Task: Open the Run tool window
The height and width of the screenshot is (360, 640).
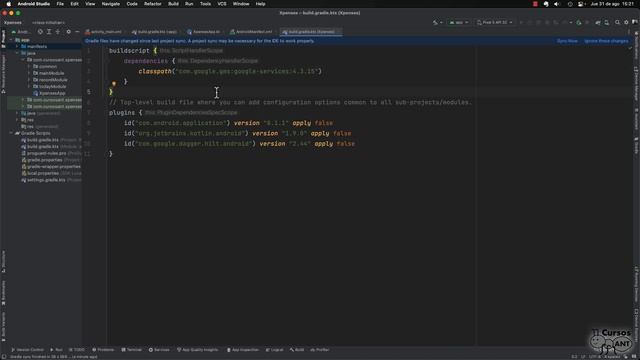Action: [x=56, y=350]
